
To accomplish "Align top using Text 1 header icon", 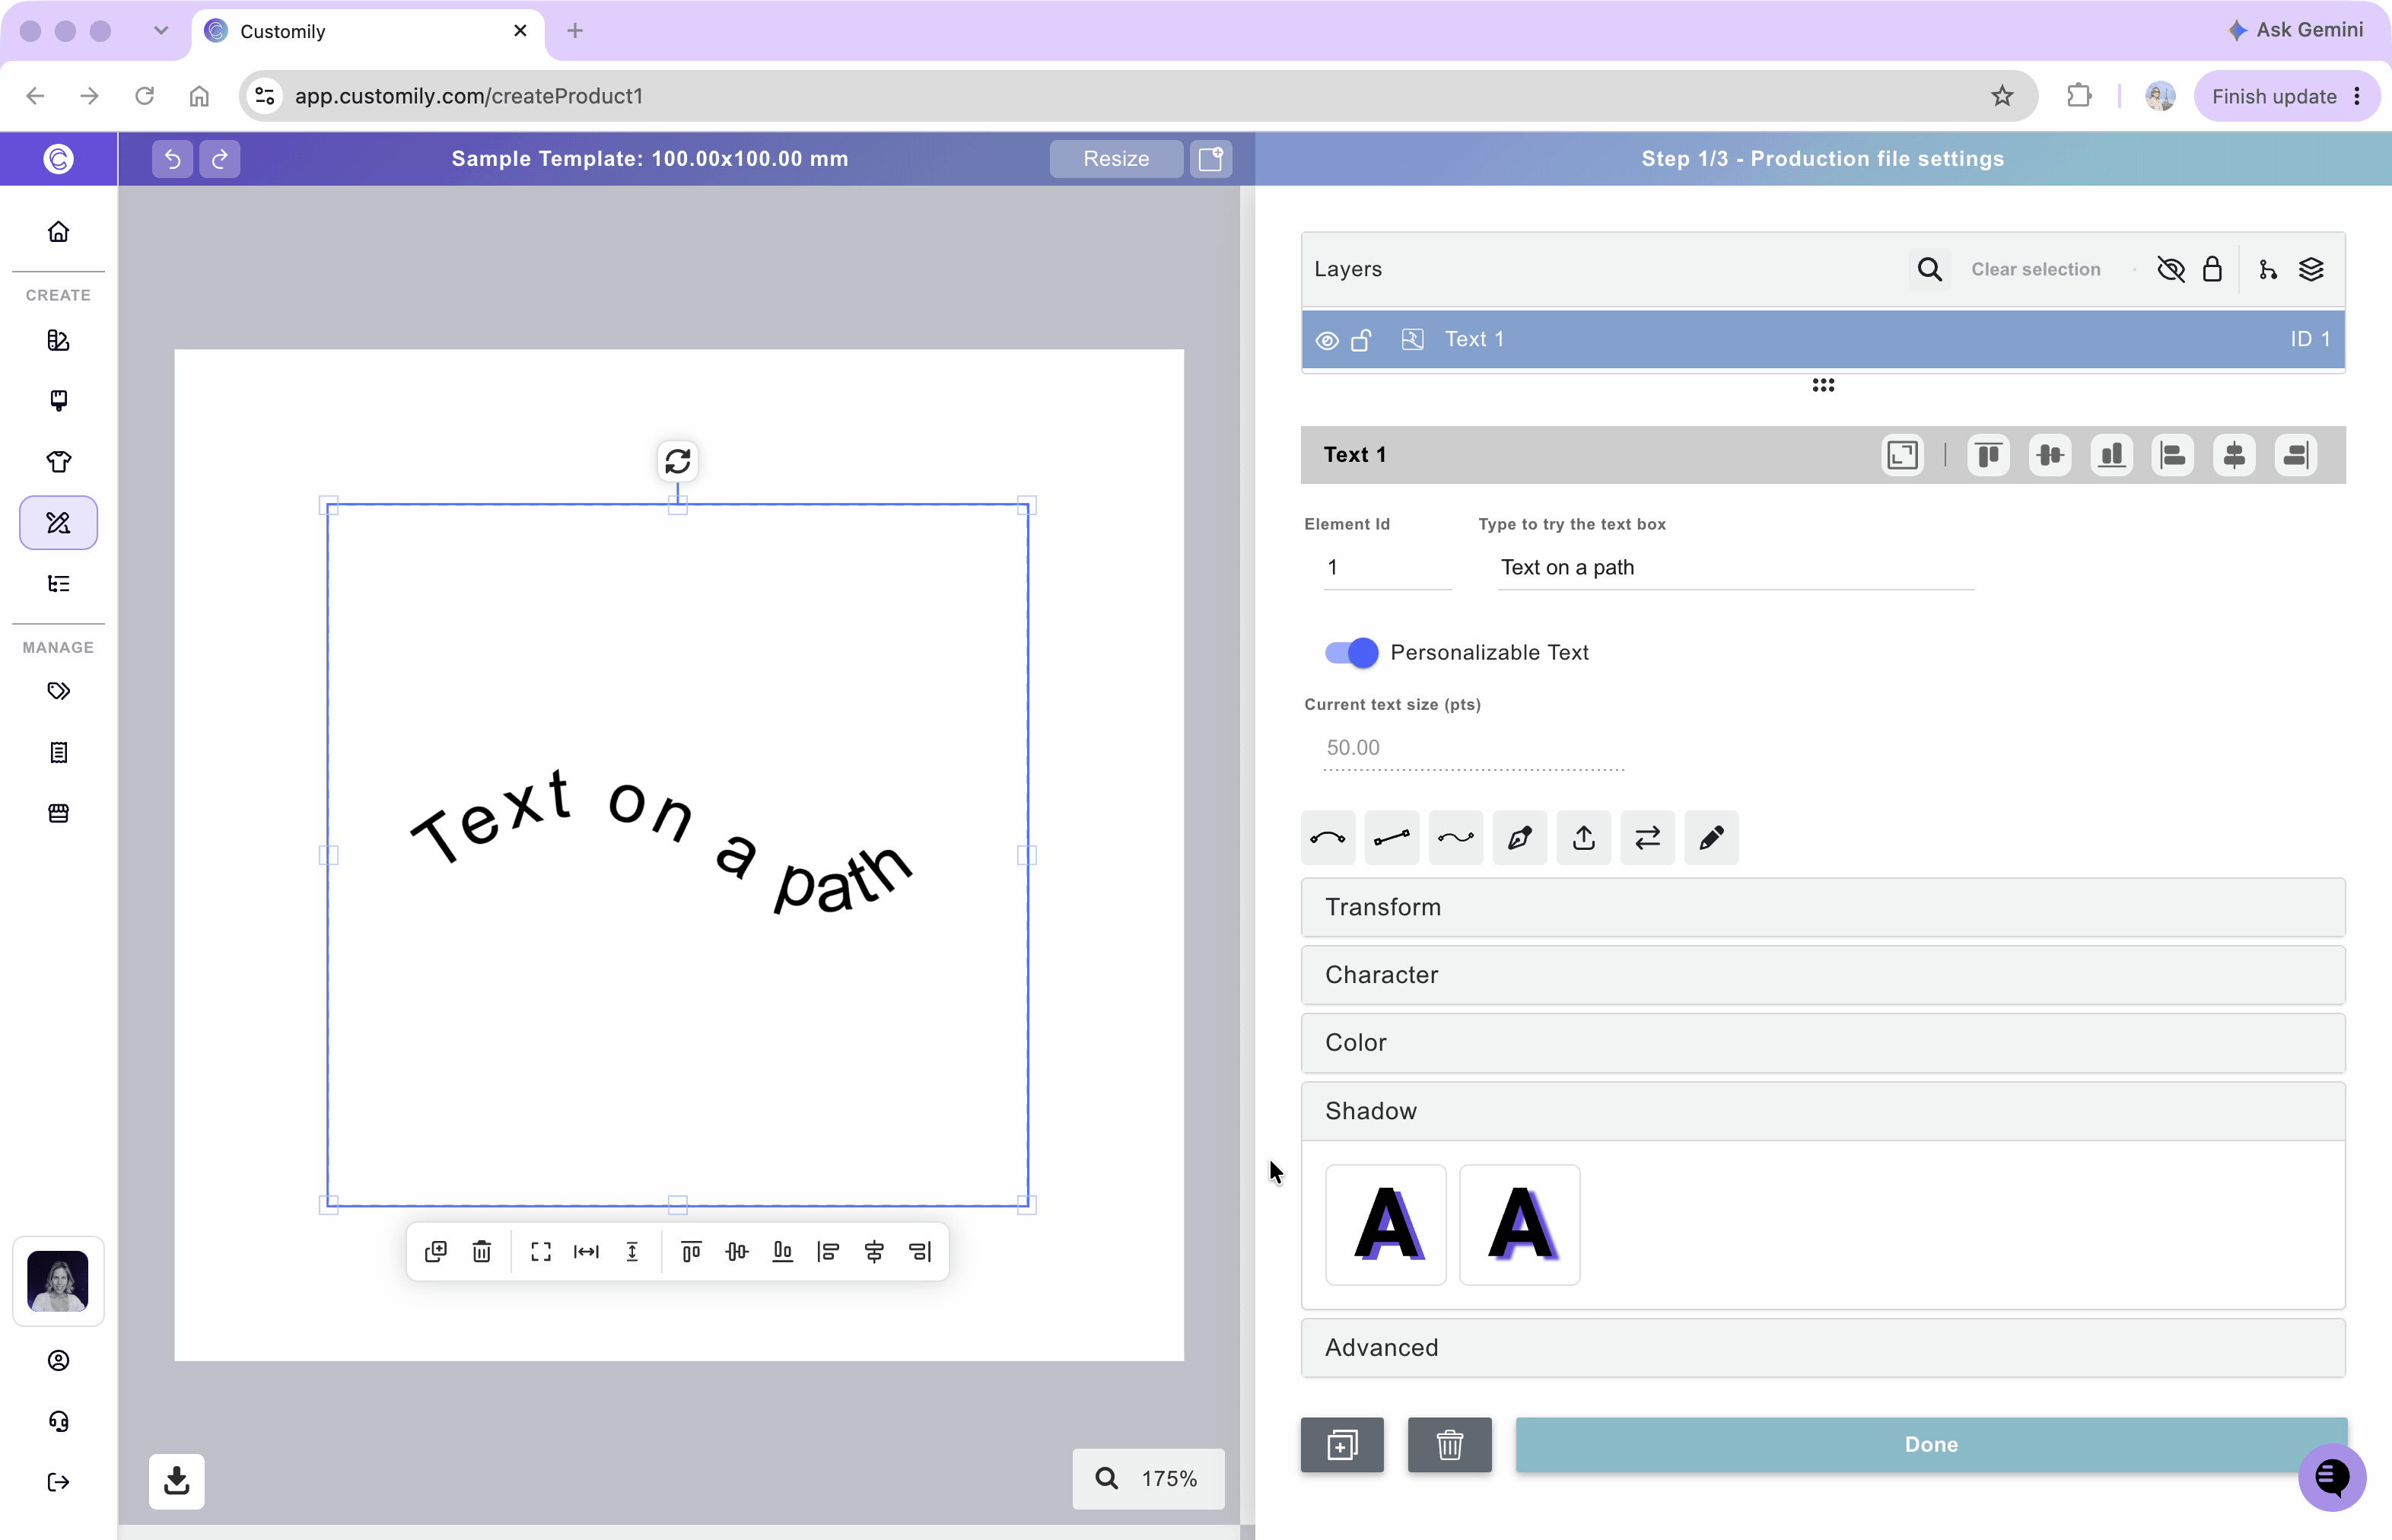I will coord(1989,455).
